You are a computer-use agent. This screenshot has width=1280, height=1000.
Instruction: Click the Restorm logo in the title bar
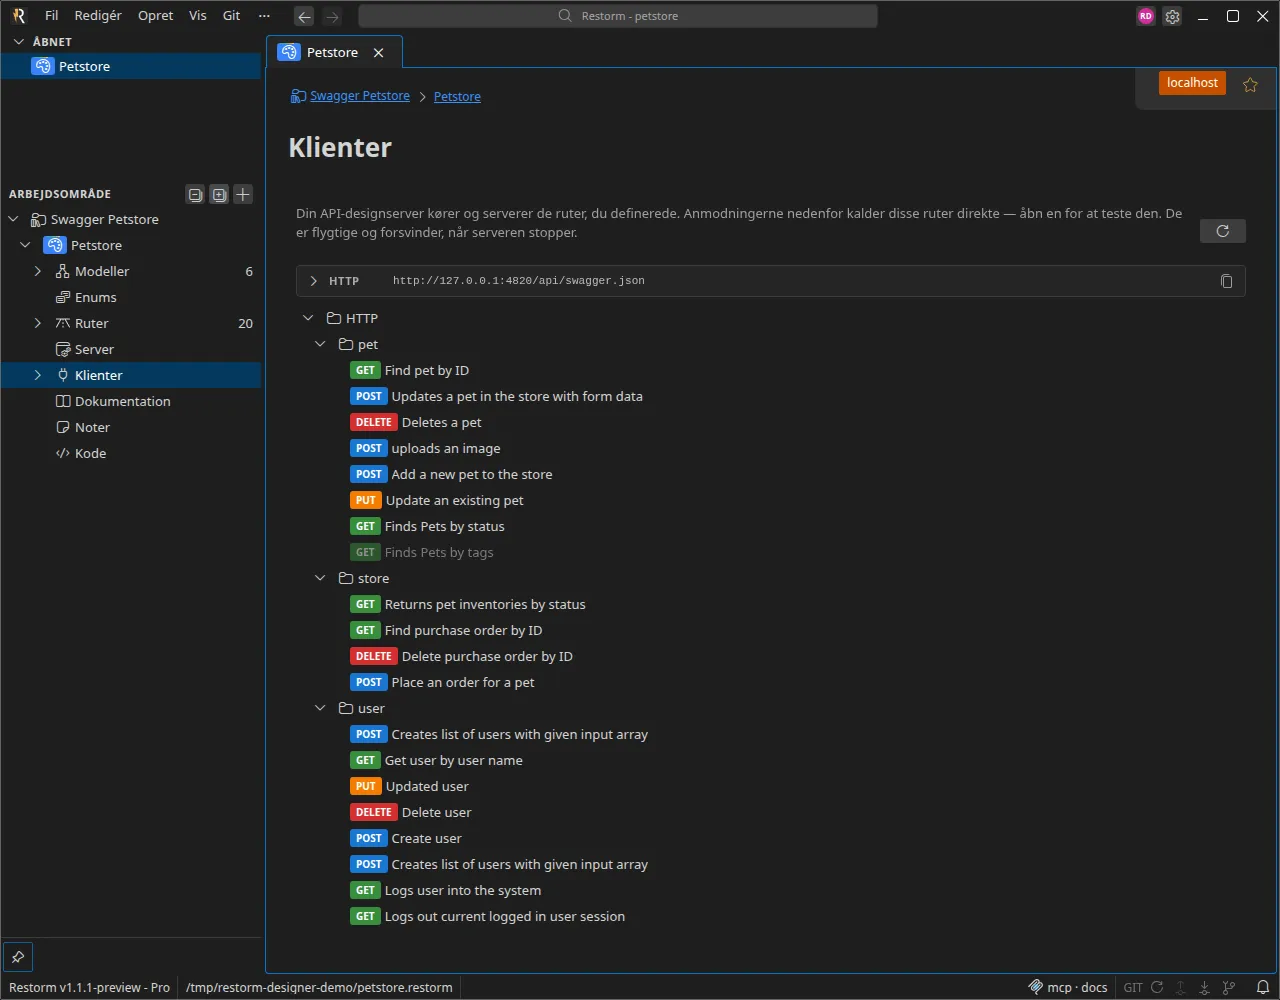point(19,16)
